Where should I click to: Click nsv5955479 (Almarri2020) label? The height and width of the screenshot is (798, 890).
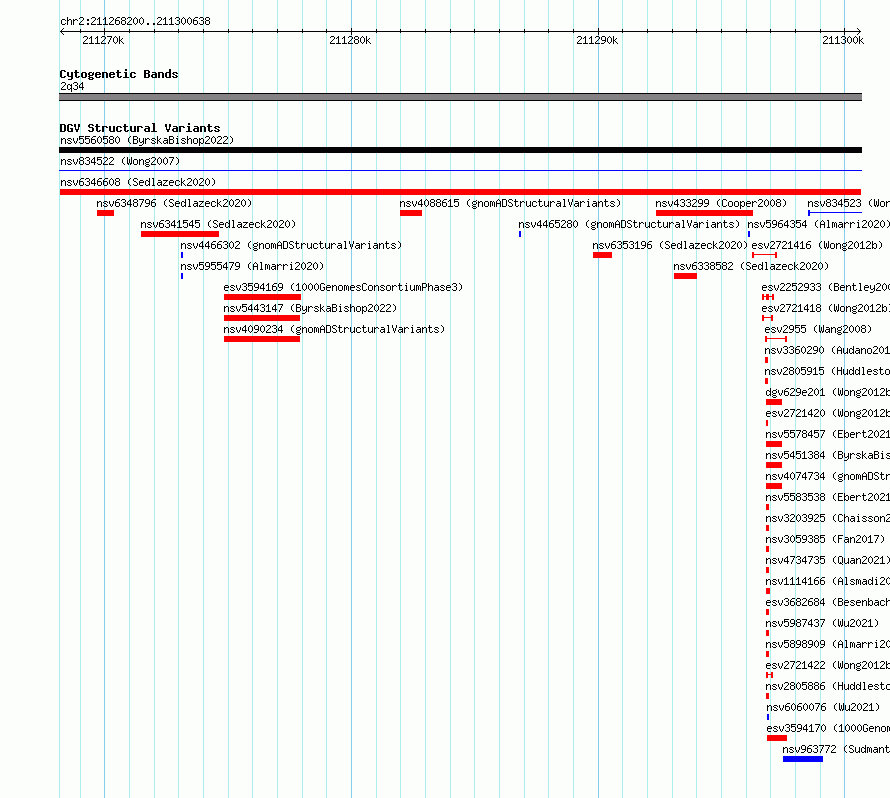(x=252, y=266)
